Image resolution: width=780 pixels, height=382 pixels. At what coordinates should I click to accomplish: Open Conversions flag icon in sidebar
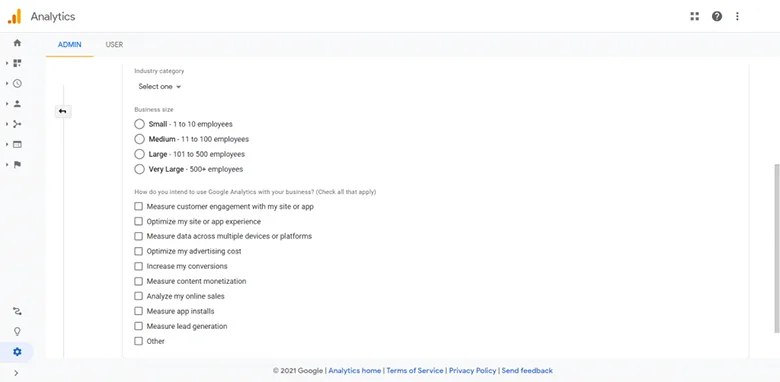tap(17, 165)
